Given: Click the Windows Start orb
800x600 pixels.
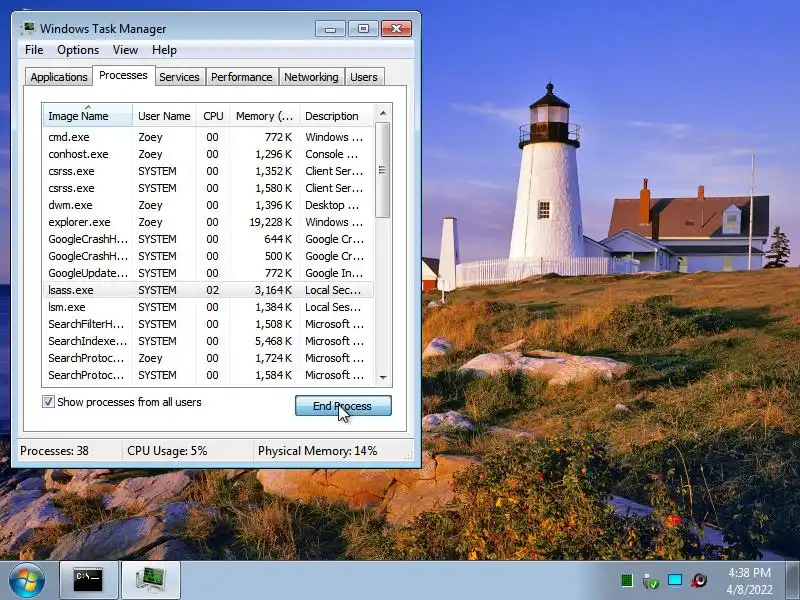Looking at the screenshot, I should tap(26, 581).
